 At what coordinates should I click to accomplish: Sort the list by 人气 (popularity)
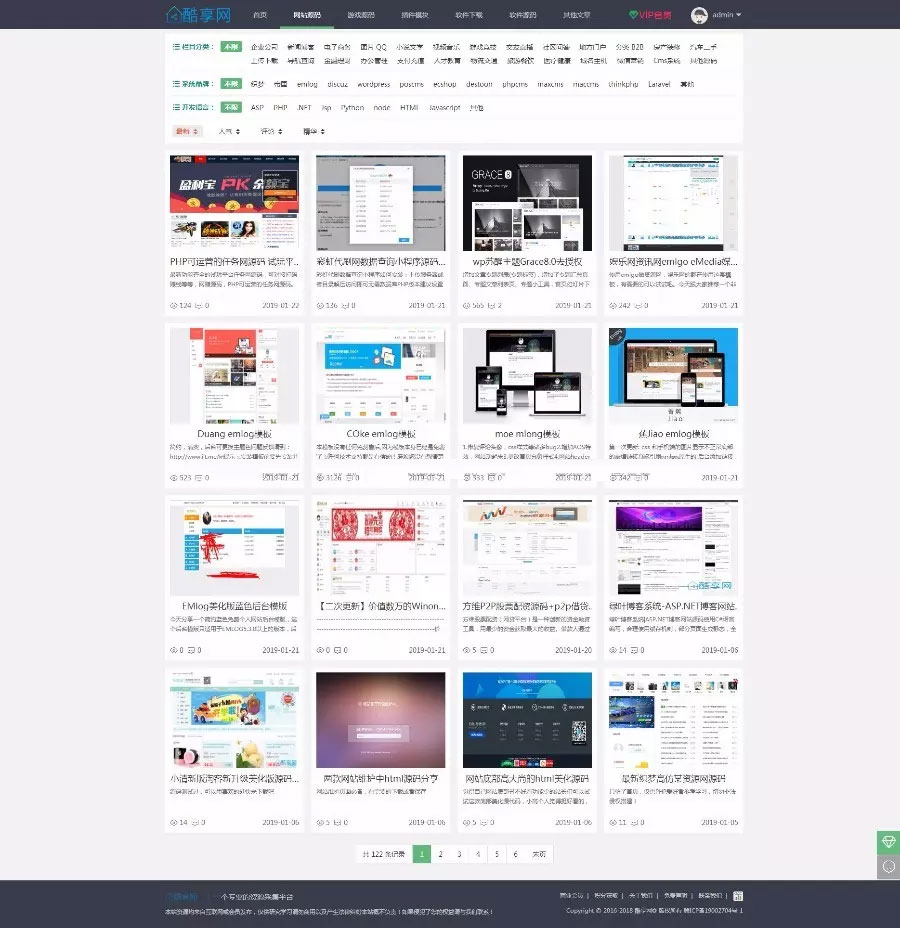click(x=226, y=131)
